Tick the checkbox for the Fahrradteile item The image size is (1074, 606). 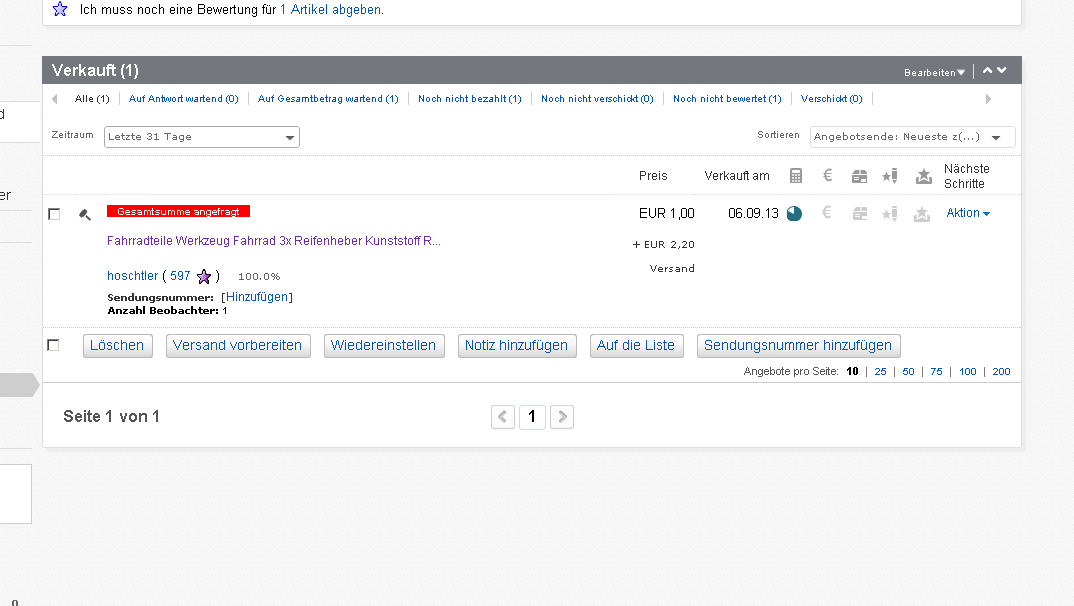54,214
